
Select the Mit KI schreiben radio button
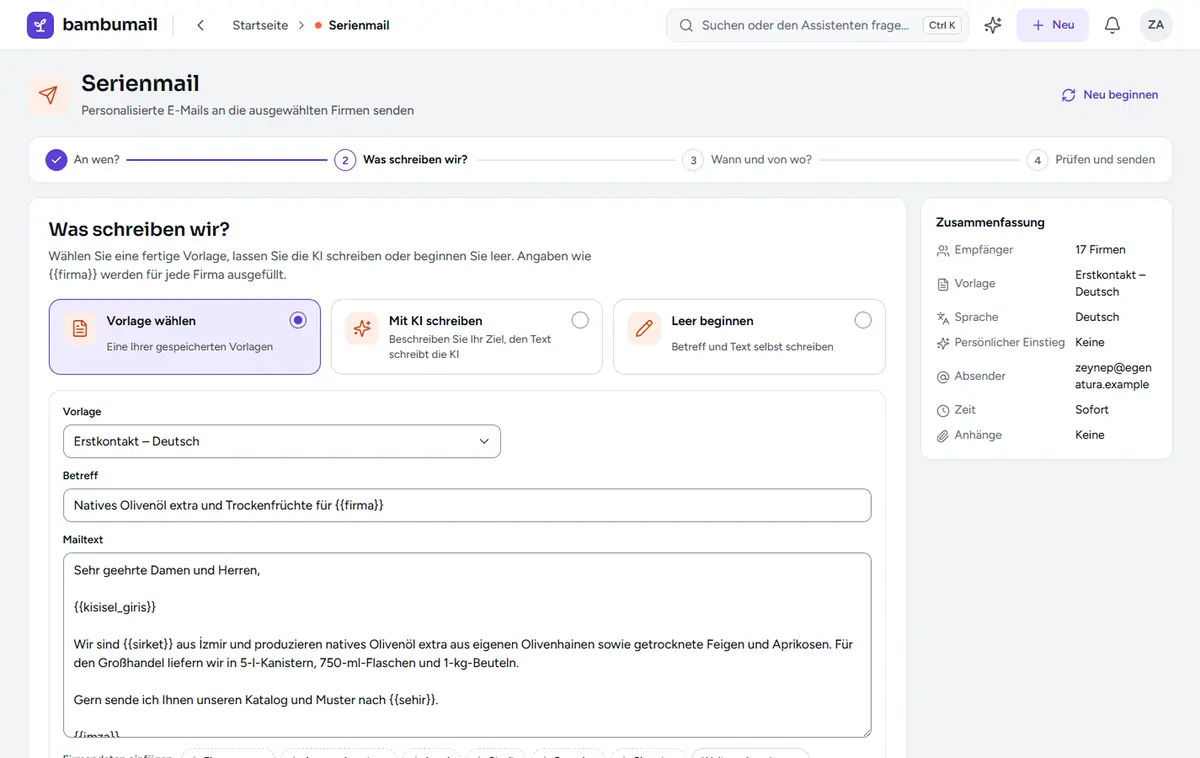pos(580,320)
